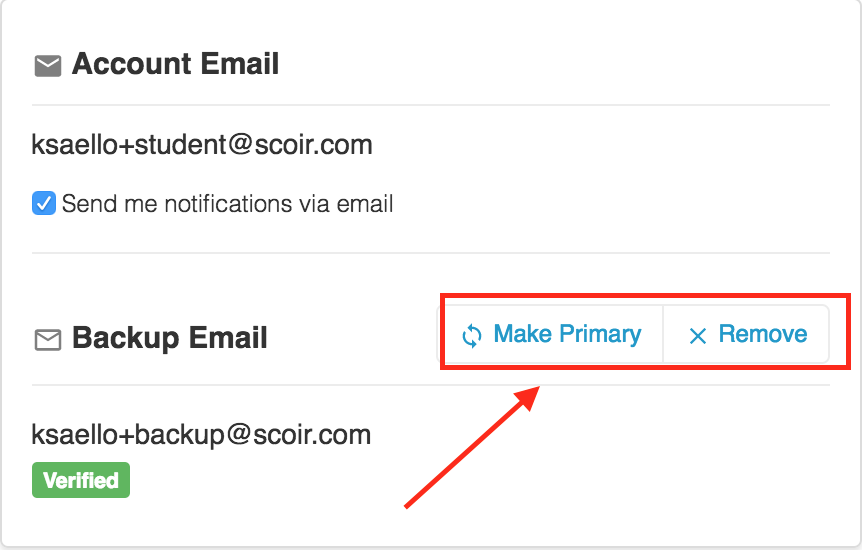Click the Backup Email heading
The width and height of the screenshot is (862, 550).
[x=169, y=338]
